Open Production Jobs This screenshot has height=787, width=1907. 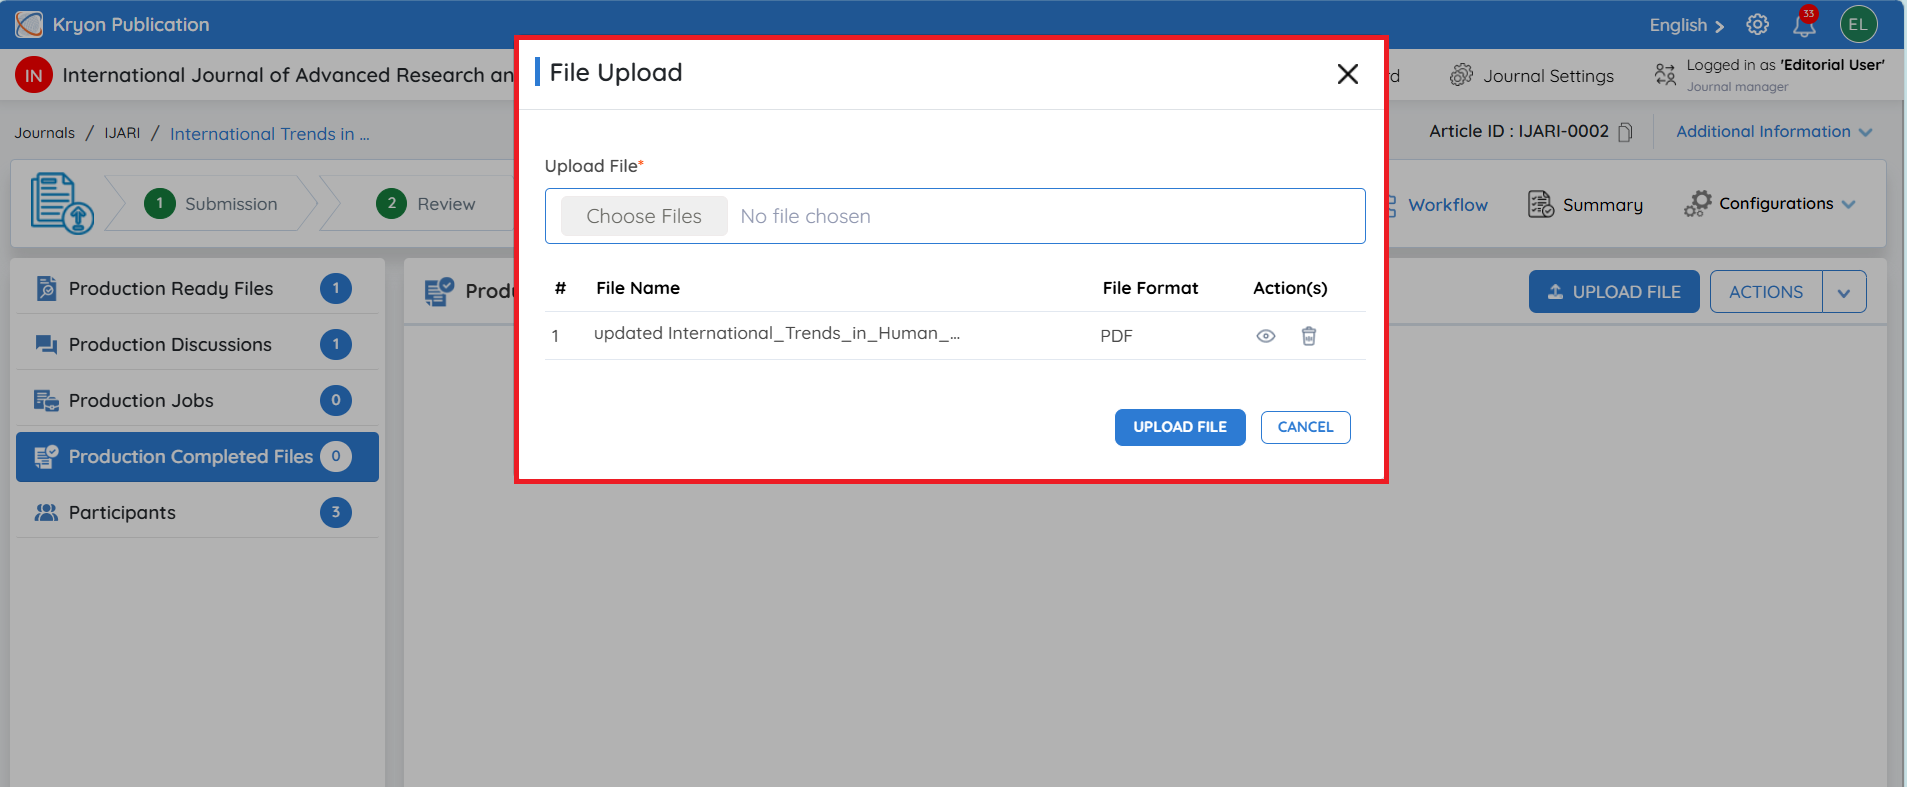pos(197,401)
